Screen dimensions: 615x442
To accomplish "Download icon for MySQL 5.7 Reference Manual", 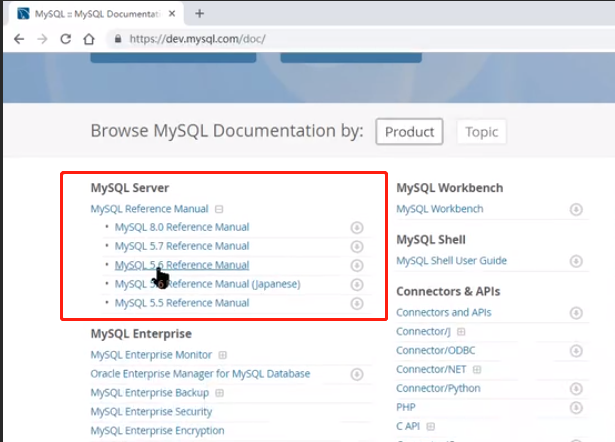I will 357,246.
